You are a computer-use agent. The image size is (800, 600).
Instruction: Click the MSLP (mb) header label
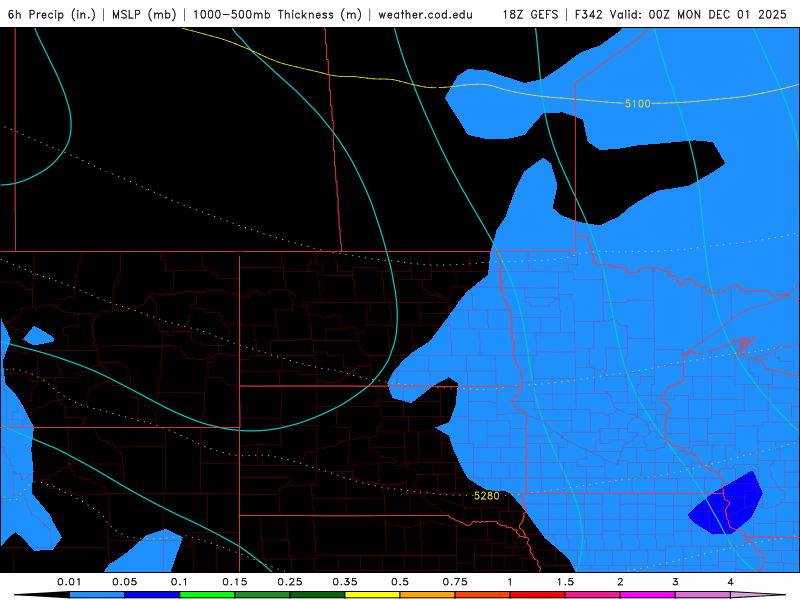click(x=144, y=14)
